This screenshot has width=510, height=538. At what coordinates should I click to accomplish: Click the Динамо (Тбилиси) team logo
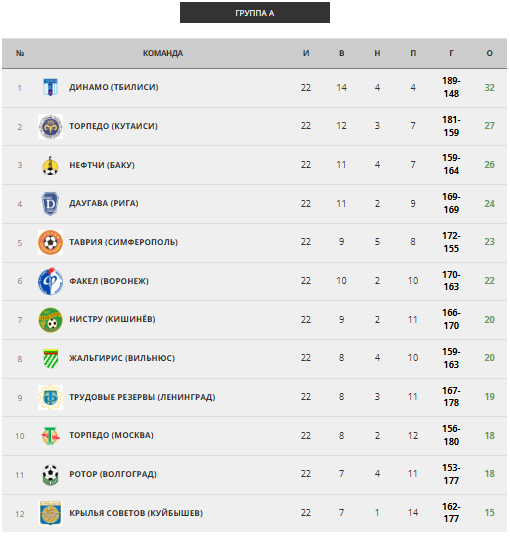pos(50,87)
